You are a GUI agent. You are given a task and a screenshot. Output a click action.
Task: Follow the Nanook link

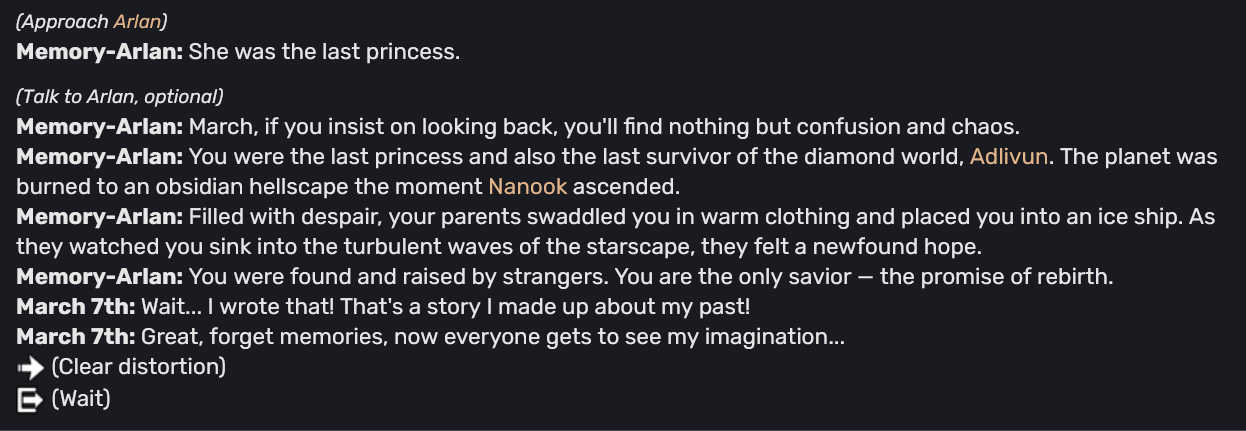(527, 186)
